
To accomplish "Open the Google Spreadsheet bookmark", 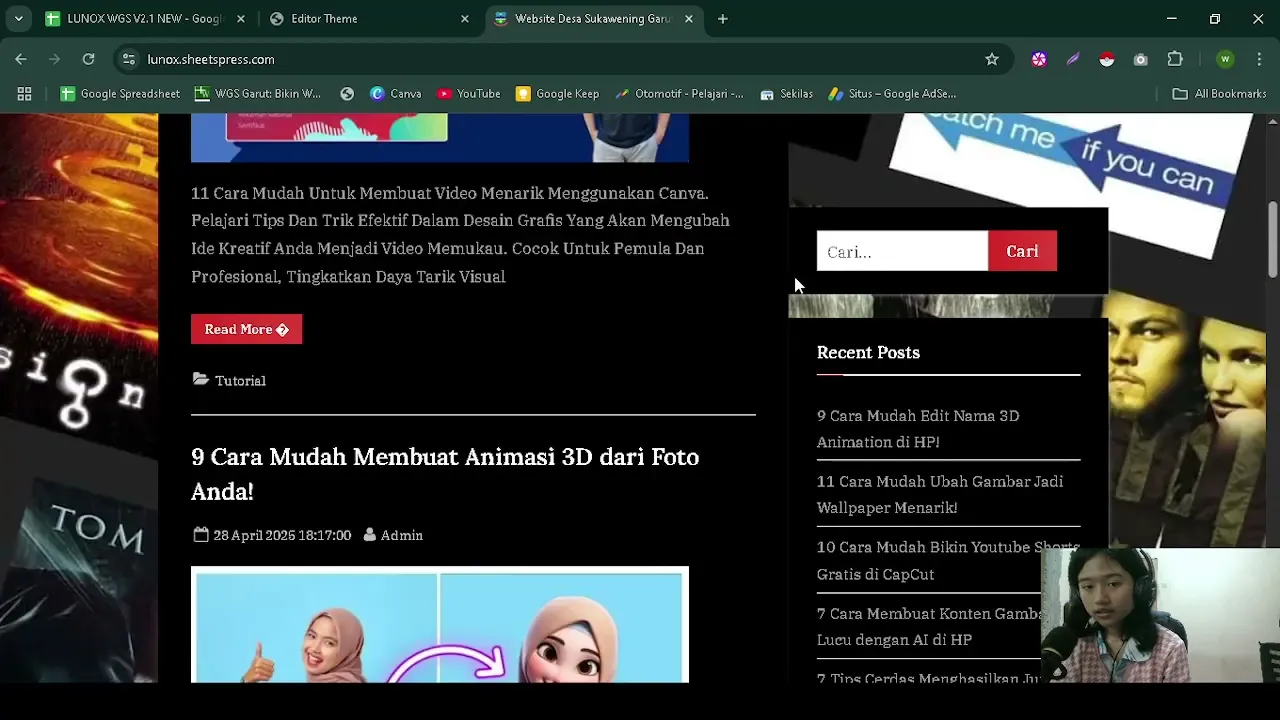I will tap(120, 94).
